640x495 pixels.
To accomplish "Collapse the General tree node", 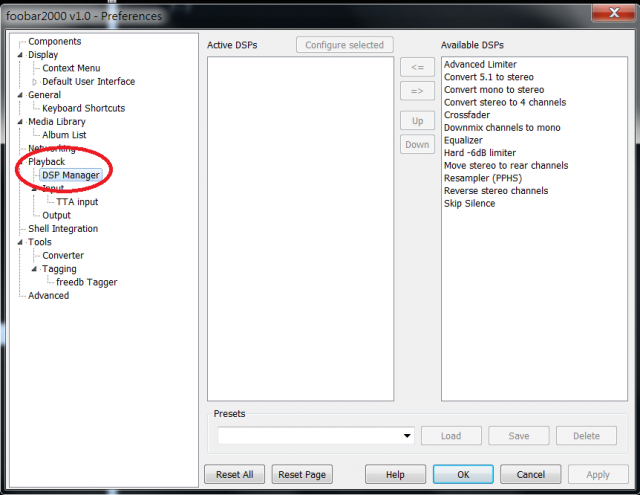I will coord(20,95).
